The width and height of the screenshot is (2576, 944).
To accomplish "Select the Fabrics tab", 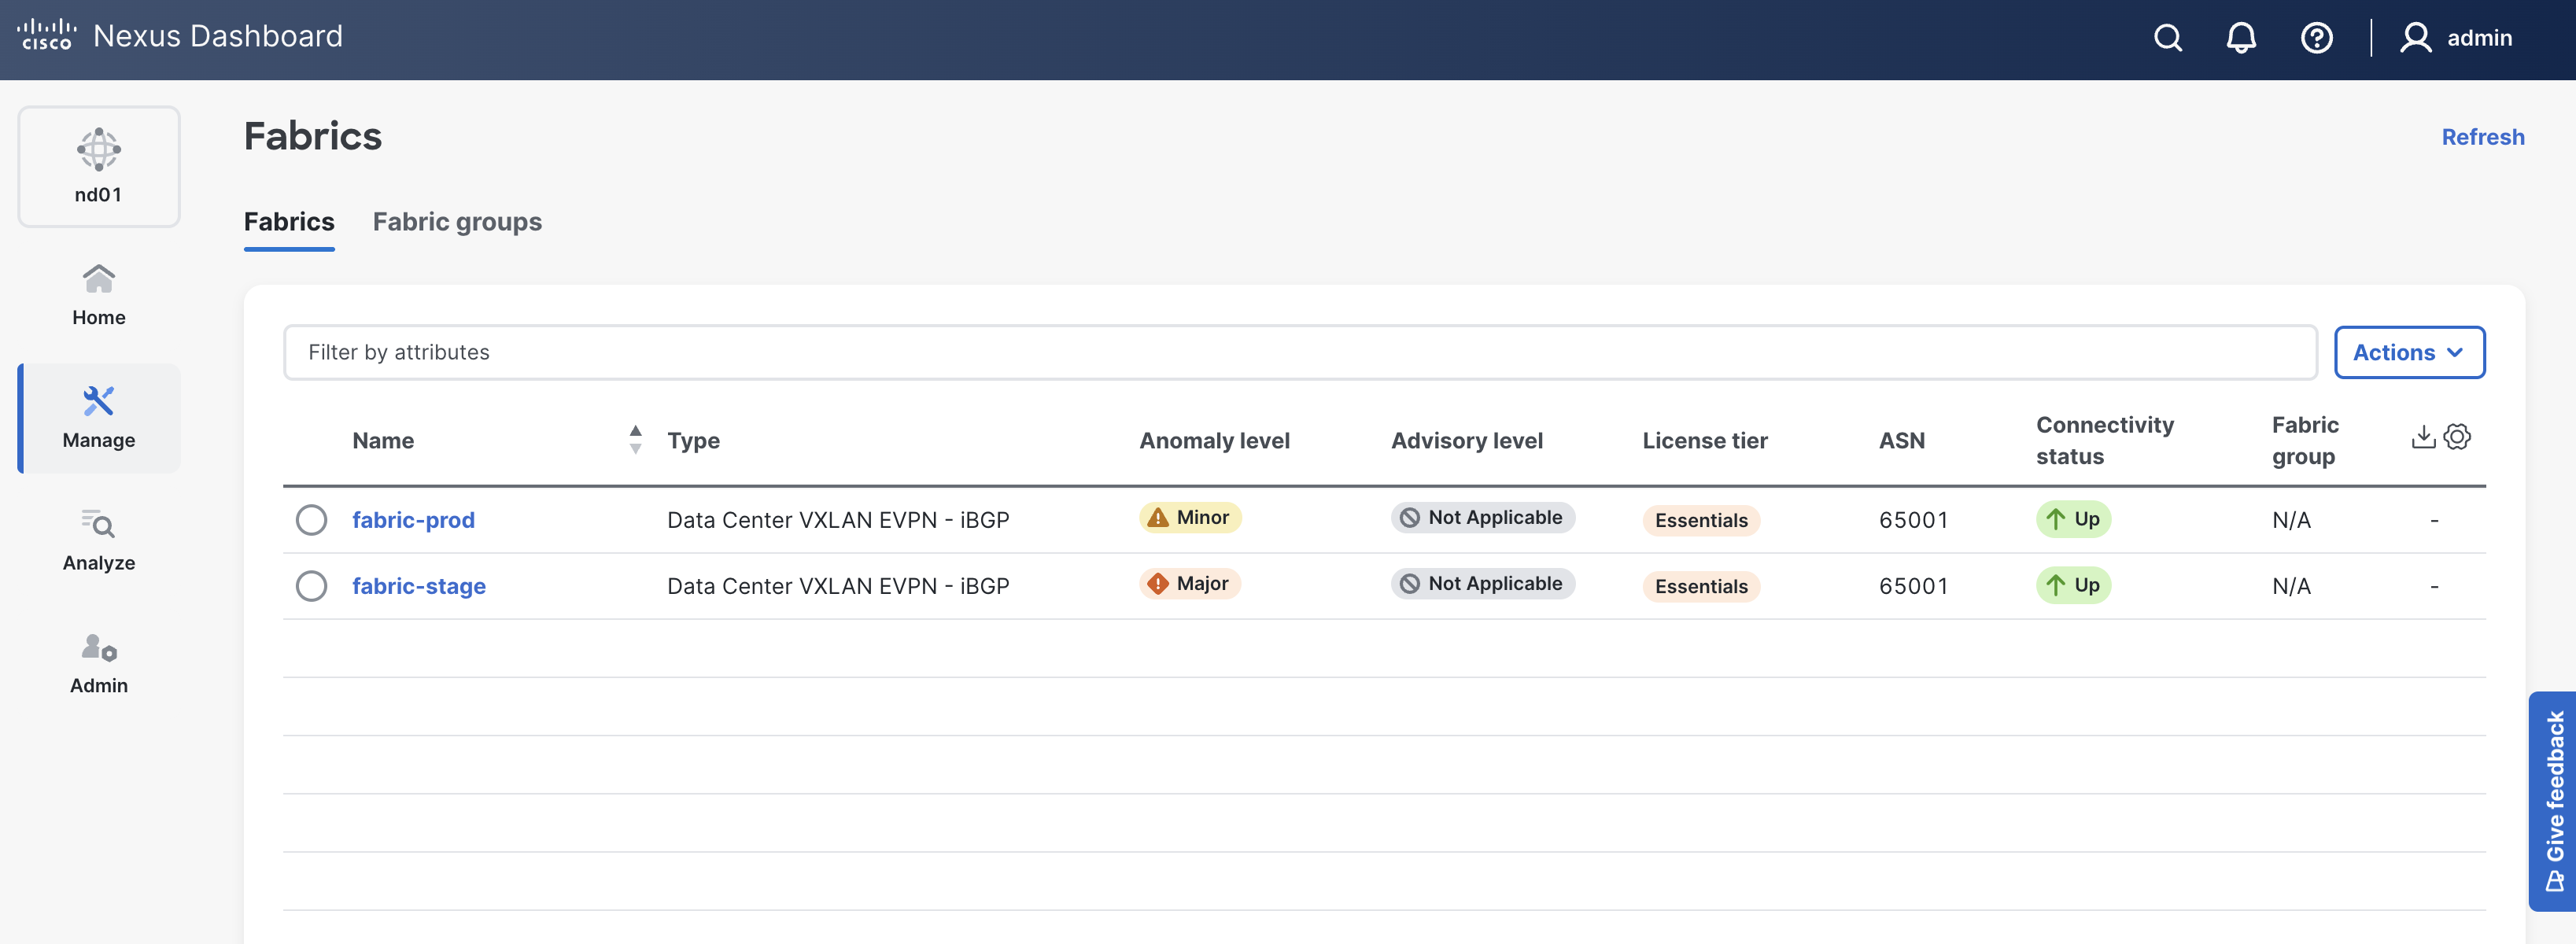I will click(289, 222).
